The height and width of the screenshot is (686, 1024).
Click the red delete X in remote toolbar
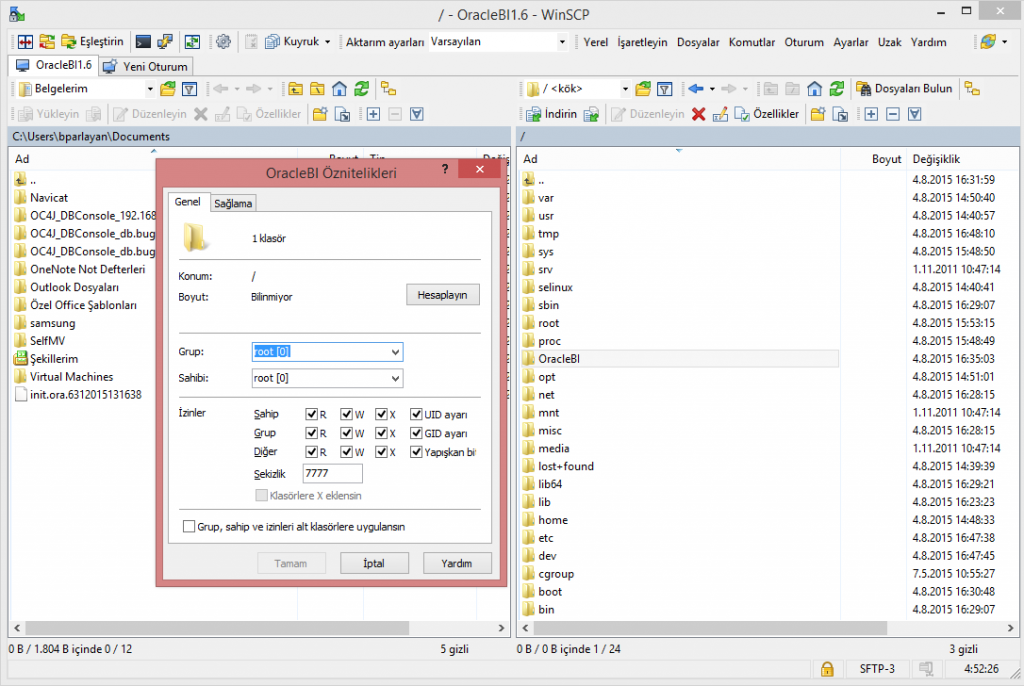point(698,114)
